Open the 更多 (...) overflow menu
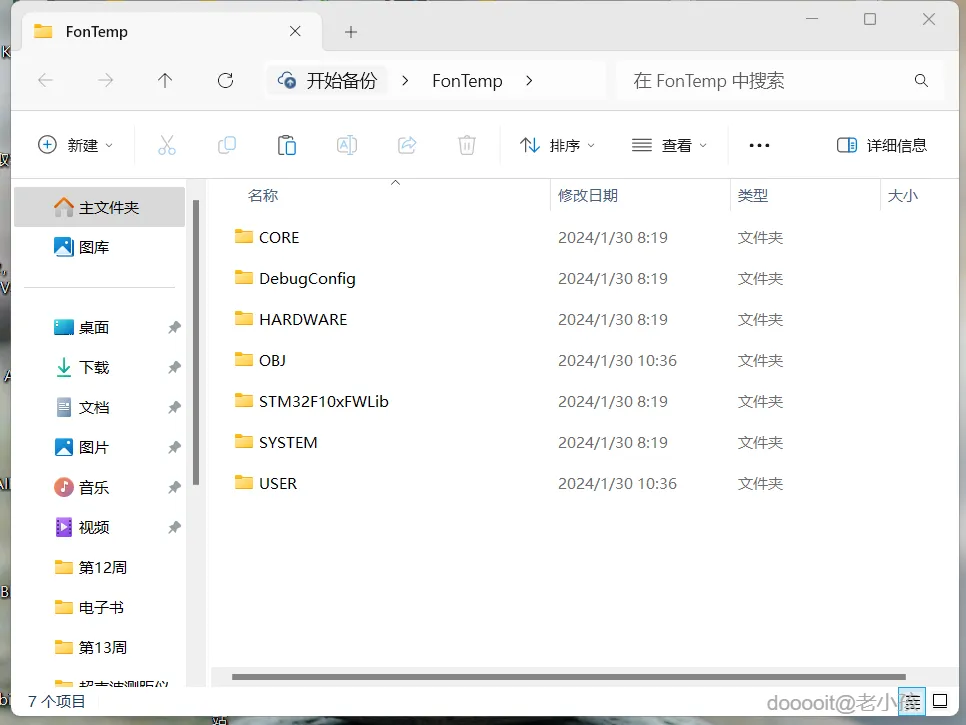This screenshot has width=966, height=725. click(x=759, y=145)
